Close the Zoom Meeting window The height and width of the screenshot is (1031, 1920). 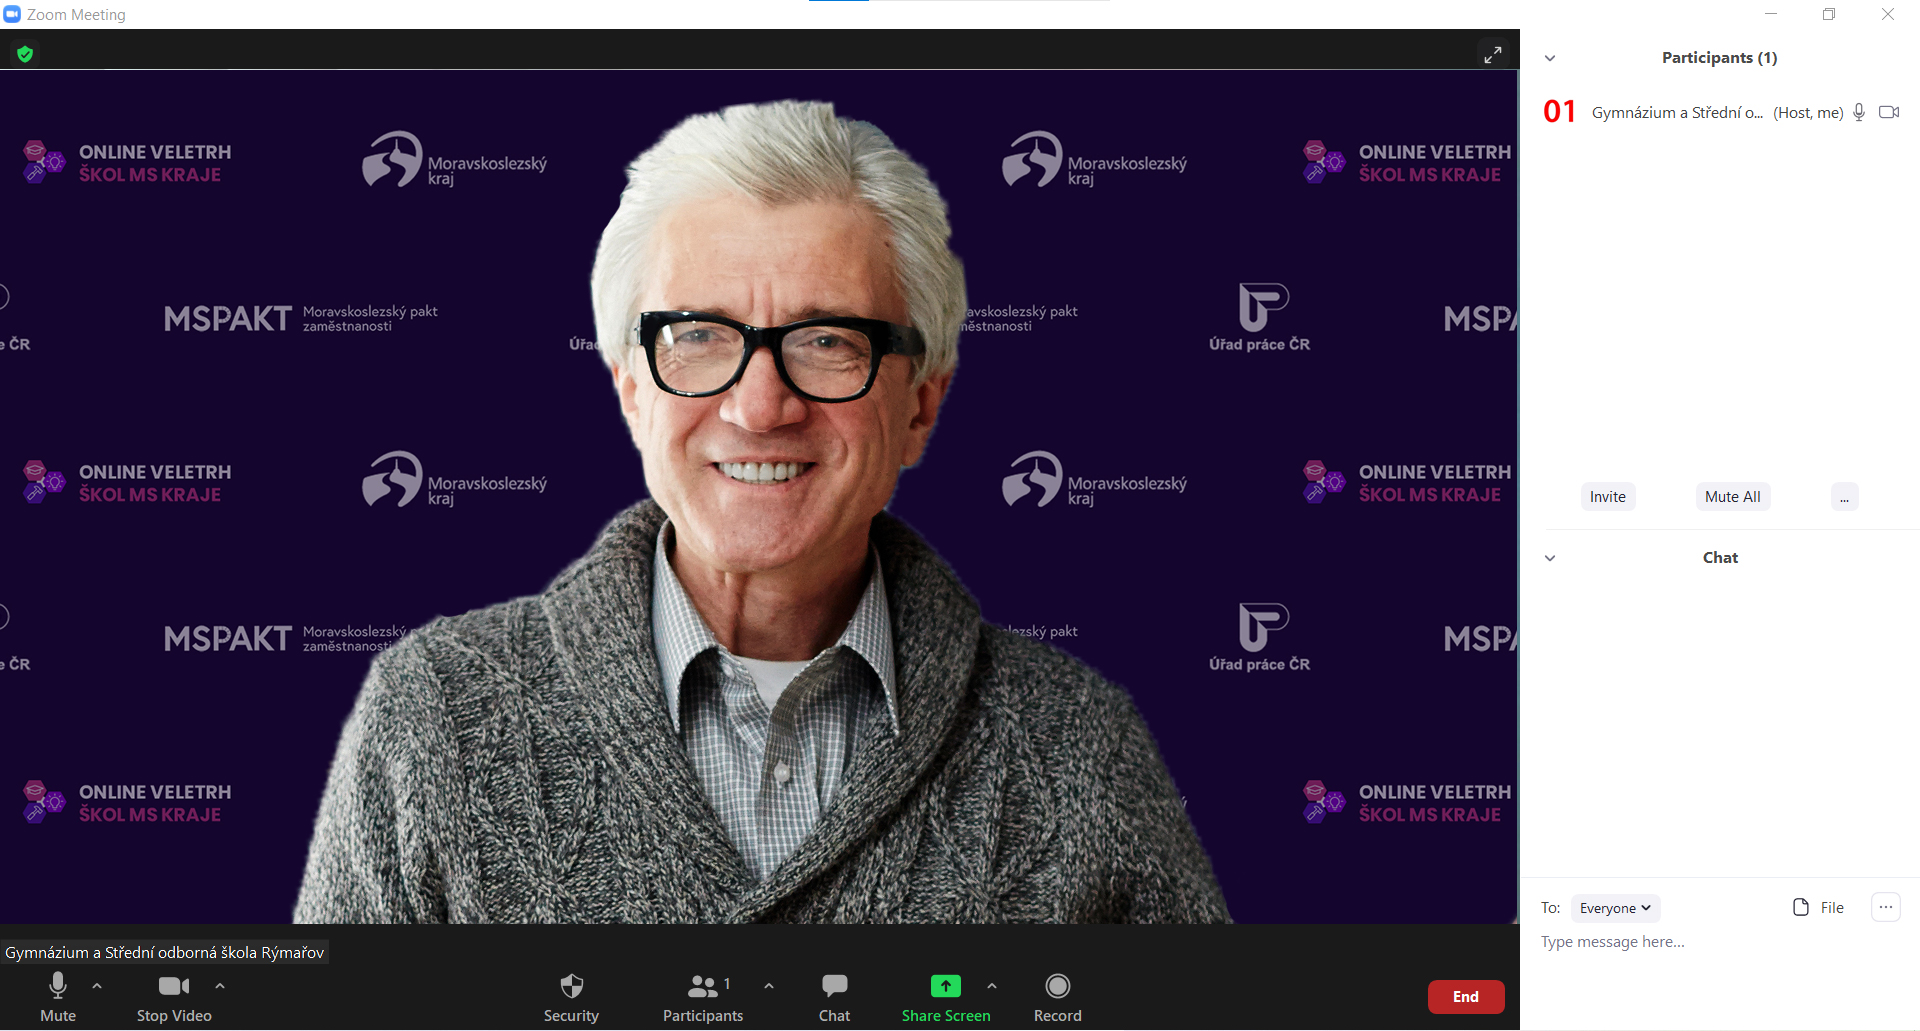1888,14
